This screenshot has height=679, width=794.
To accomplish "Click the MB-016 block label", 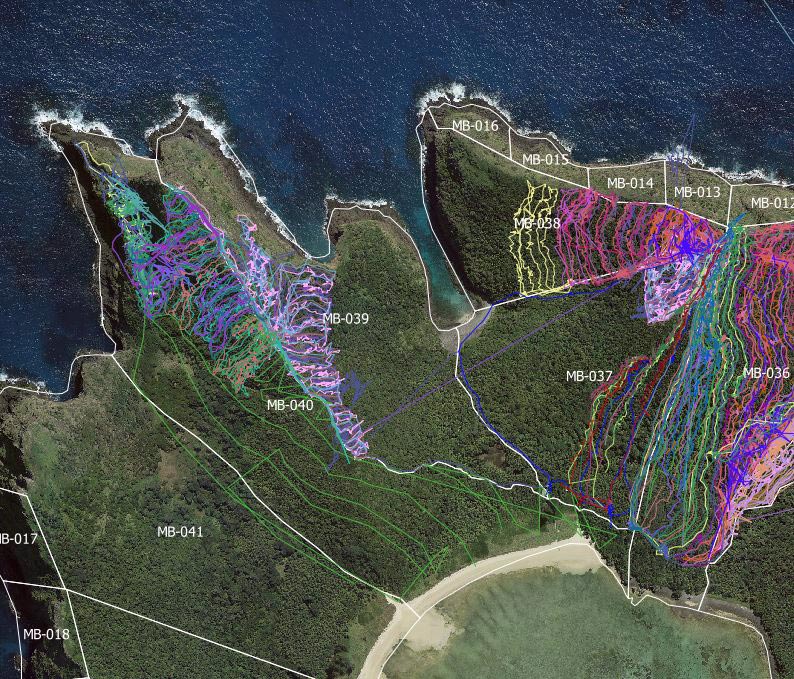I will pyautogui.click(x=474, y=126).
